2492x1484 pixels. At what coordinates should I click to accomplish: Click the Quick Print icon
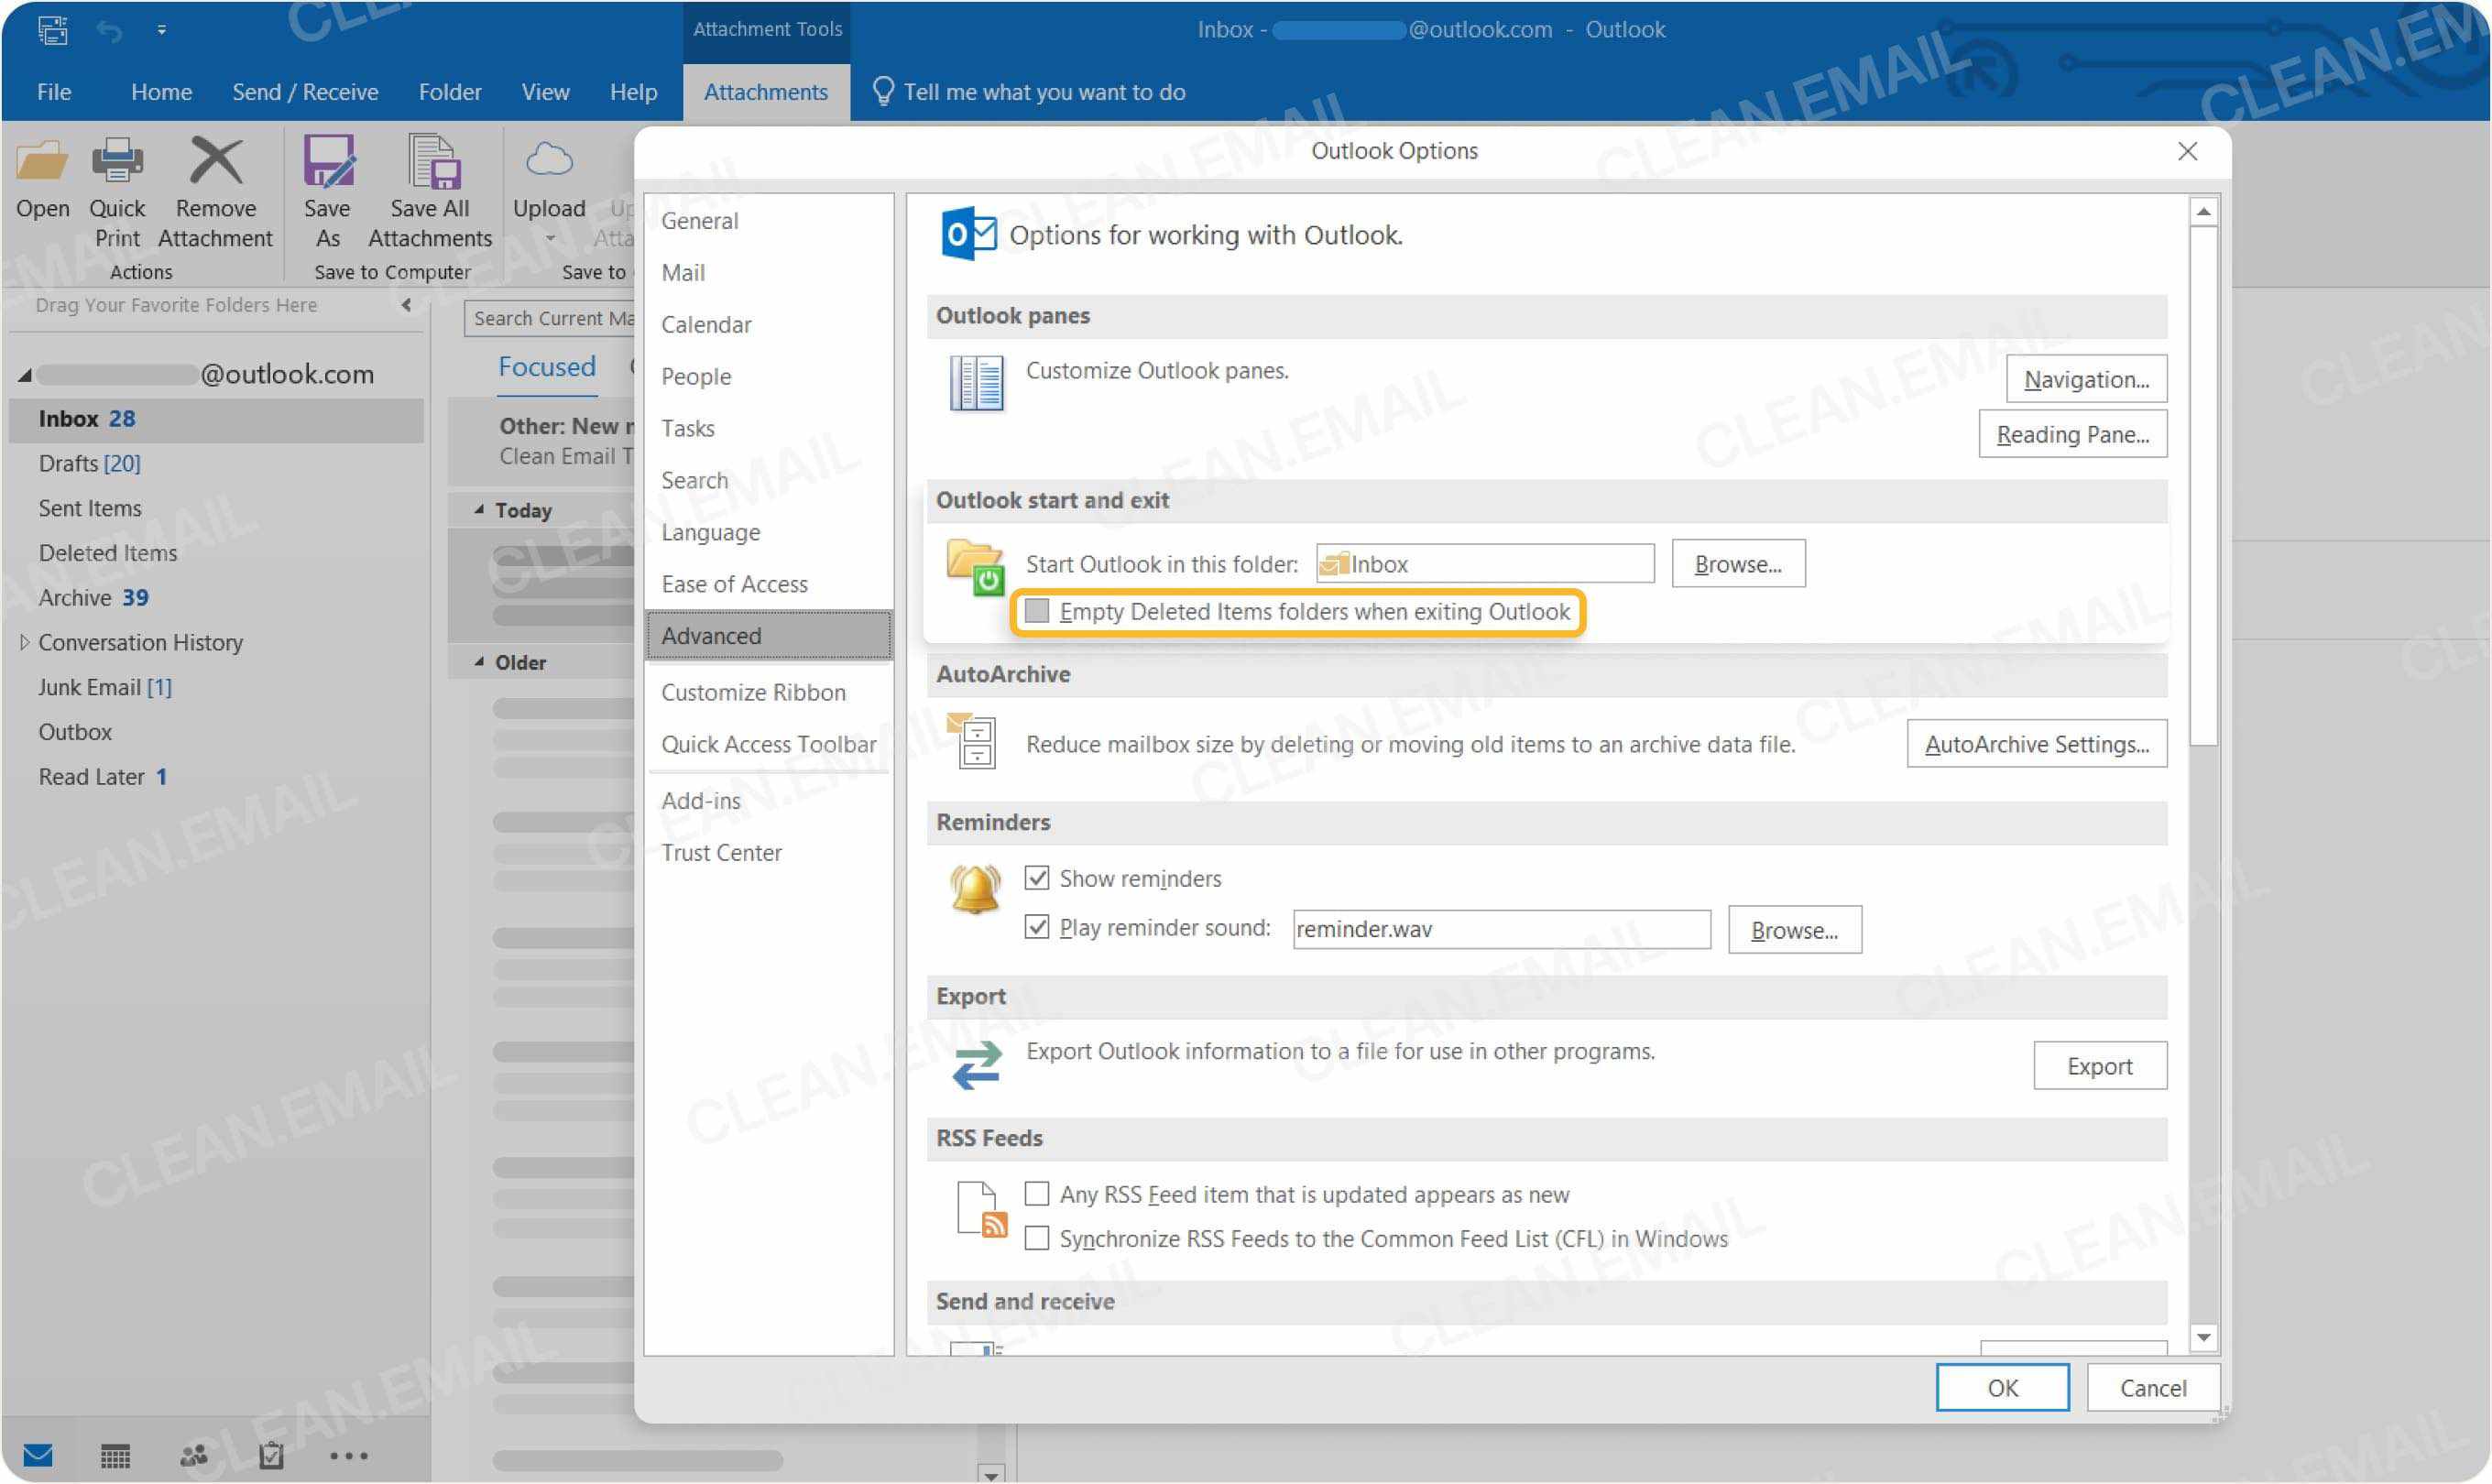point(117,160)
